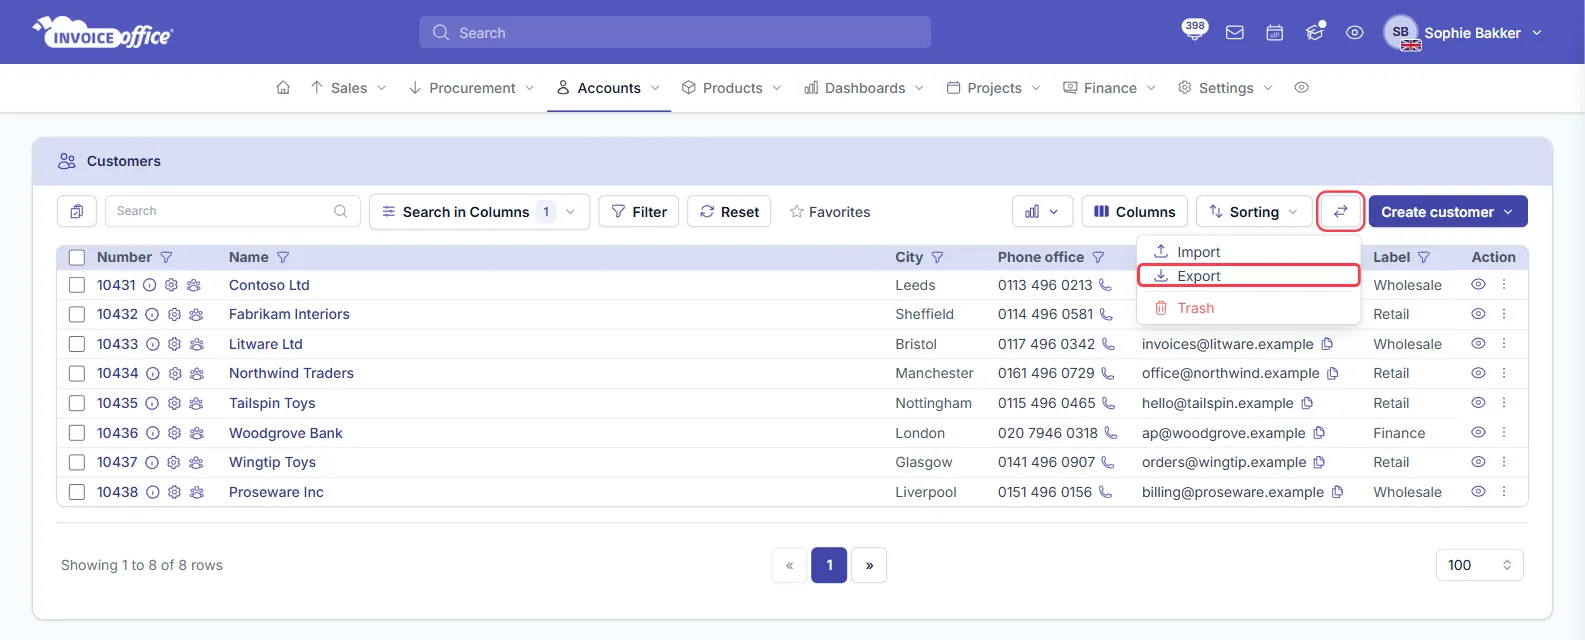The image size is (1585, 640).
Task: Click the InvoiceOffice logo
Action: click(x=103, y=32)
